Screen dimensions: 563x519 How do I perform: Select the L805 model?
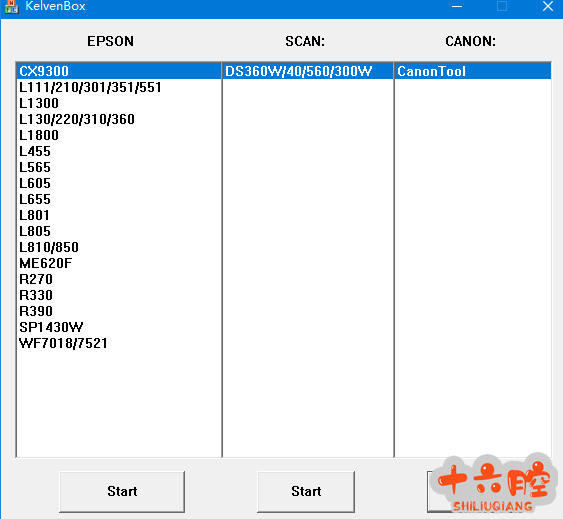[x=119, y=231]
